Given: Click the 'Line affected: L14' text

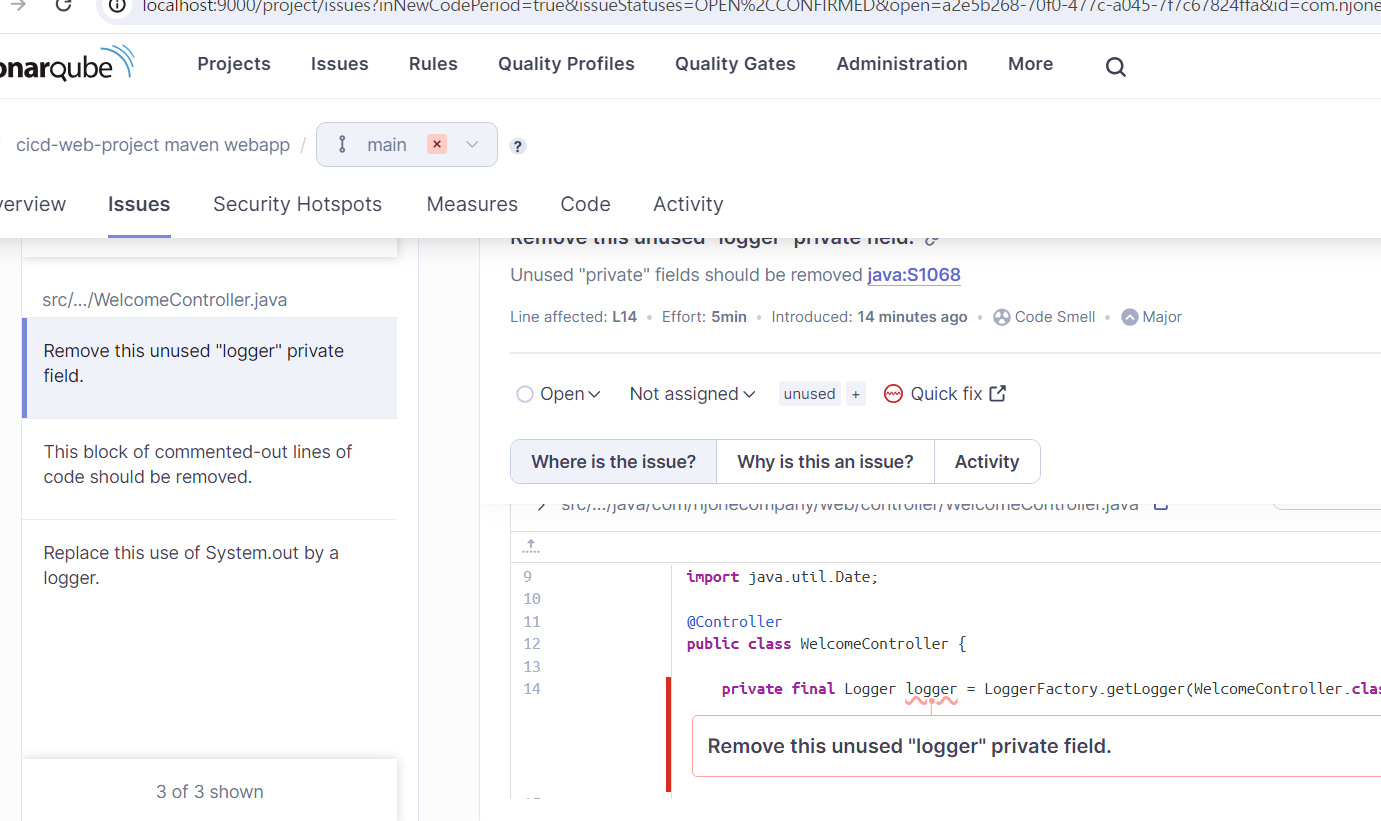Looking at the screenshot, I should pos(573,317).
